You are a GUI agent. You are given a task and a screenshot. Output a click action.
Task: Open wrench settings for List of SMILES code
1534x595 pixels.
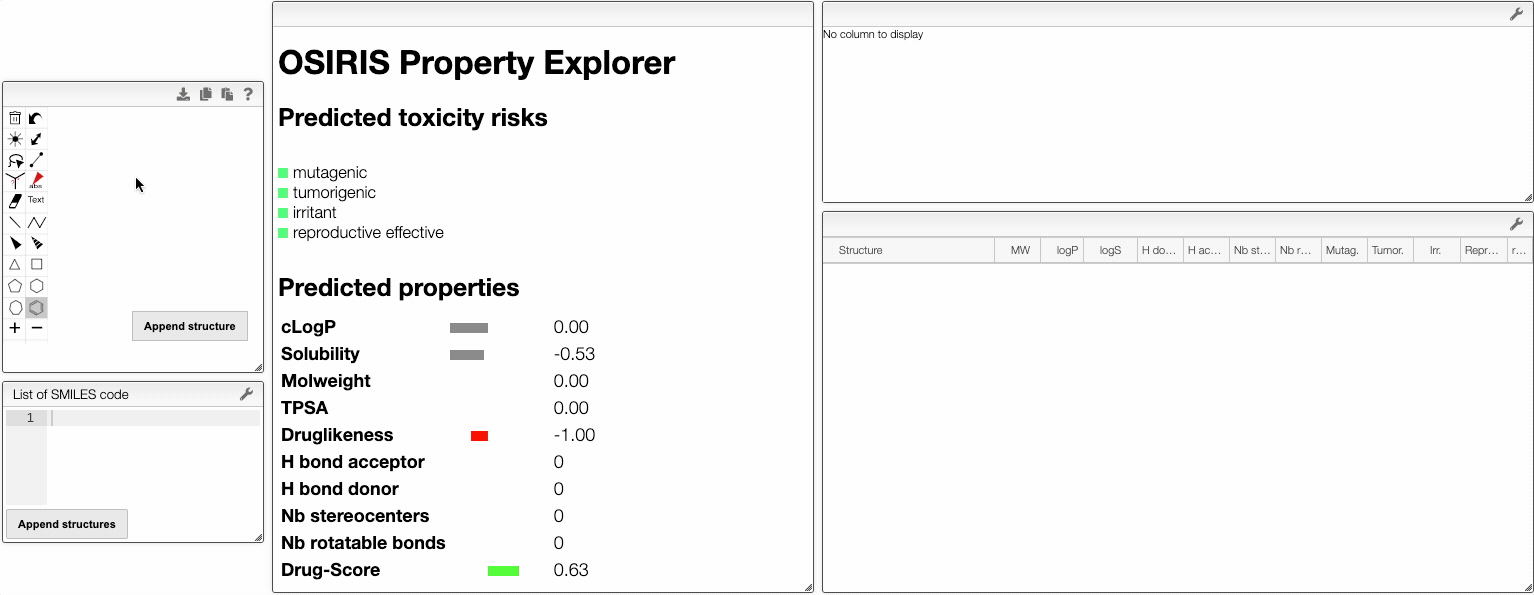pyautogui.click(x=247, y=394)
